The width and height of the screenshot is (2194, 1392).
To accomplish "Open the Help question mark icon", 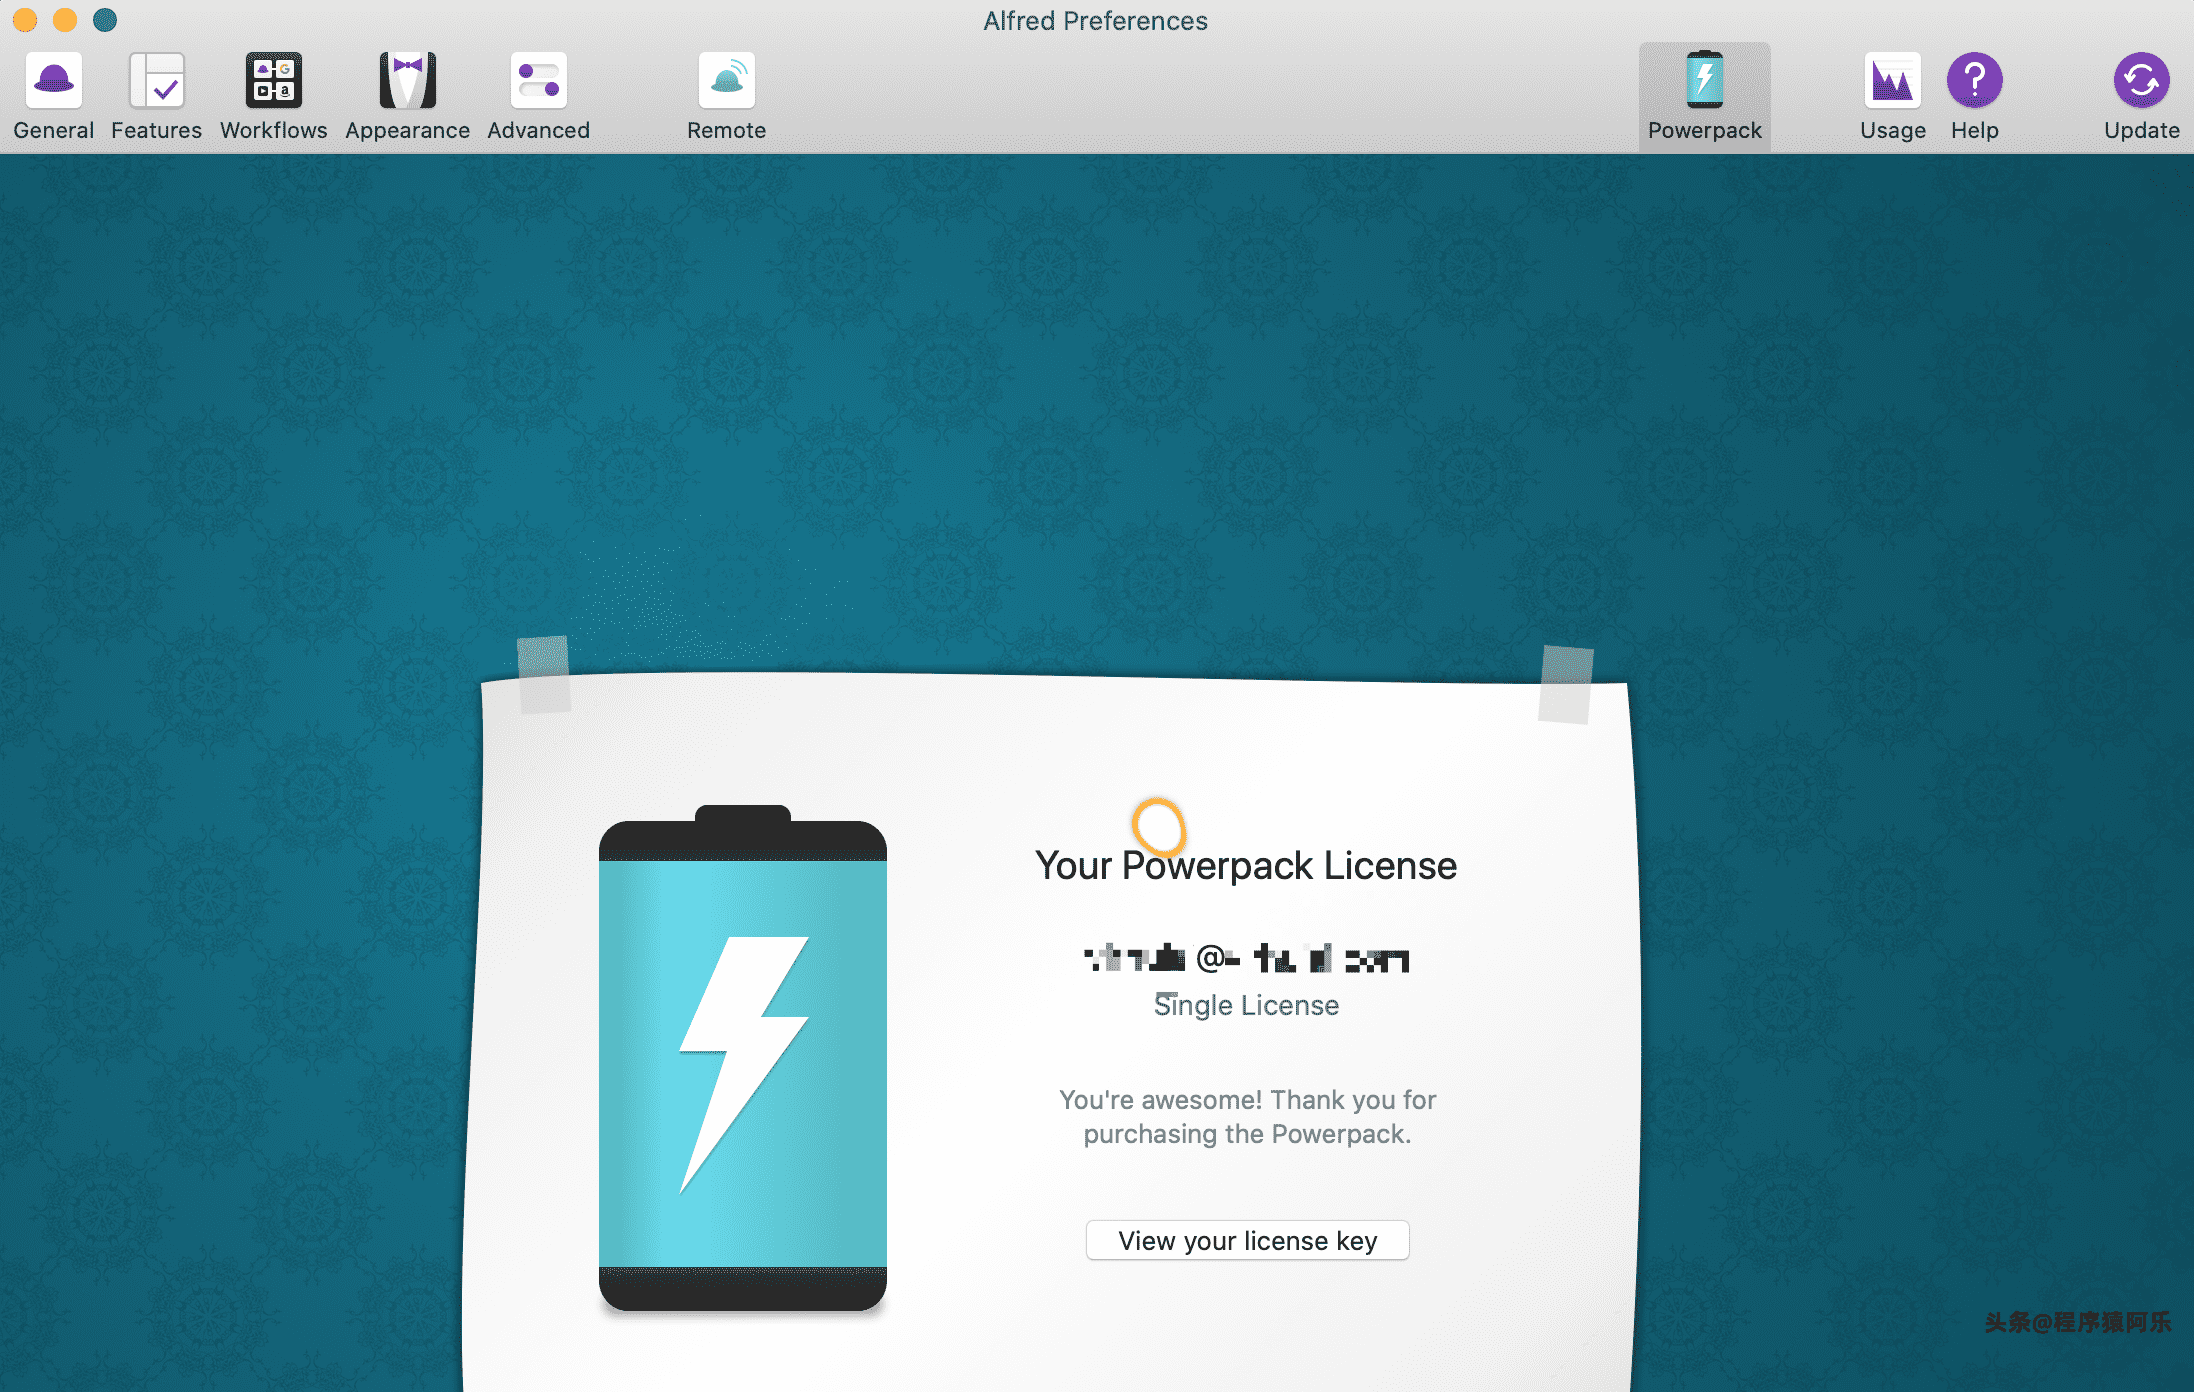I will pyautogui.click(x=1975, y=80).
